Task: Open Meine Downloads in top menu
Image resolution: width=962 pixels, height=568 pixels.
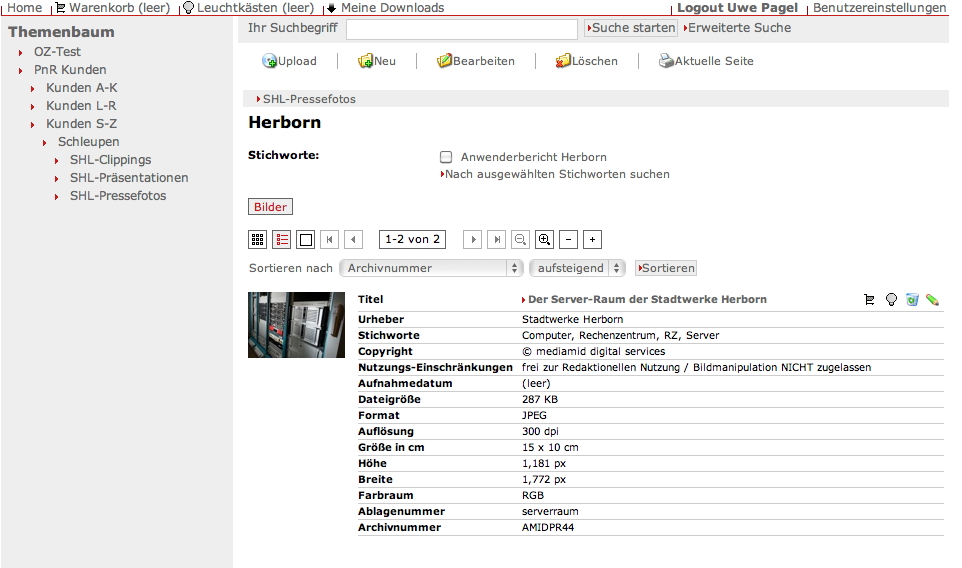Action: click(x=392, y=8)
